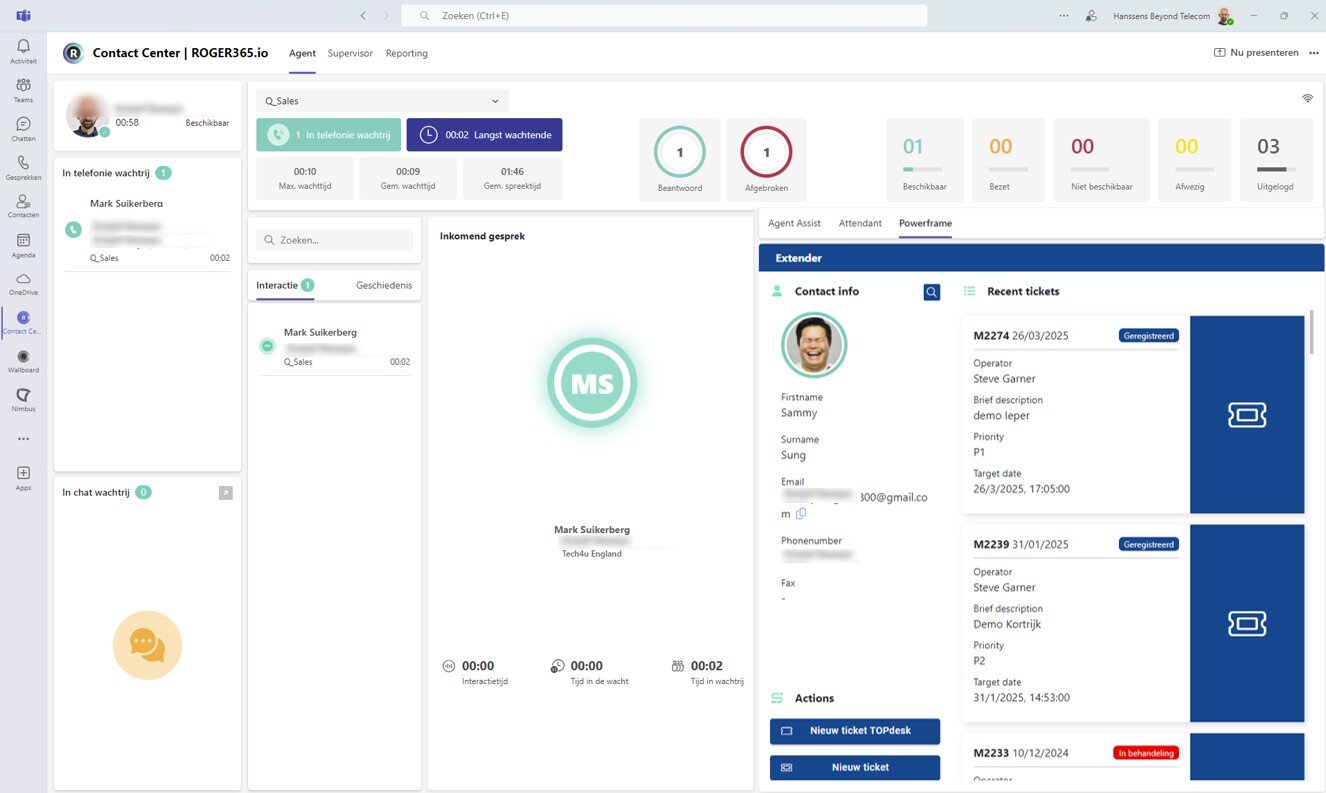Answer queued call from Mark Suikerberg
The width and height of the screenshot is (1326, 793).
click(73, 229)
